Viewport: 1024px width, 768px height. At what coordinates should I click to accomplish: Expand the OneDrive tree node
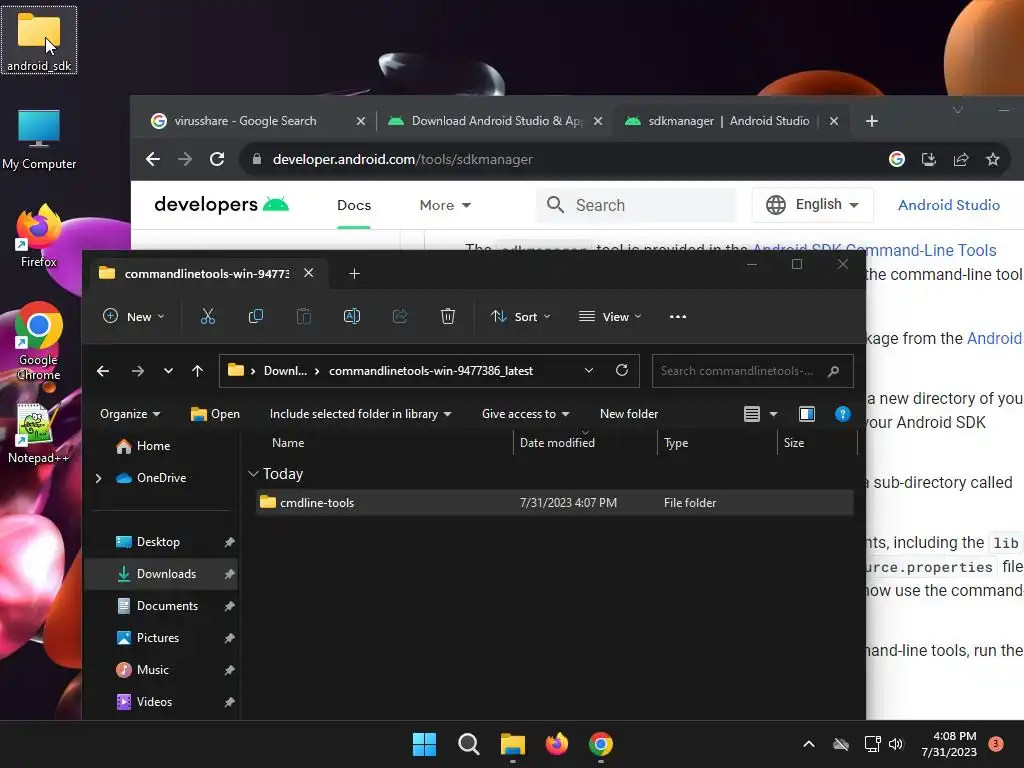99,478
